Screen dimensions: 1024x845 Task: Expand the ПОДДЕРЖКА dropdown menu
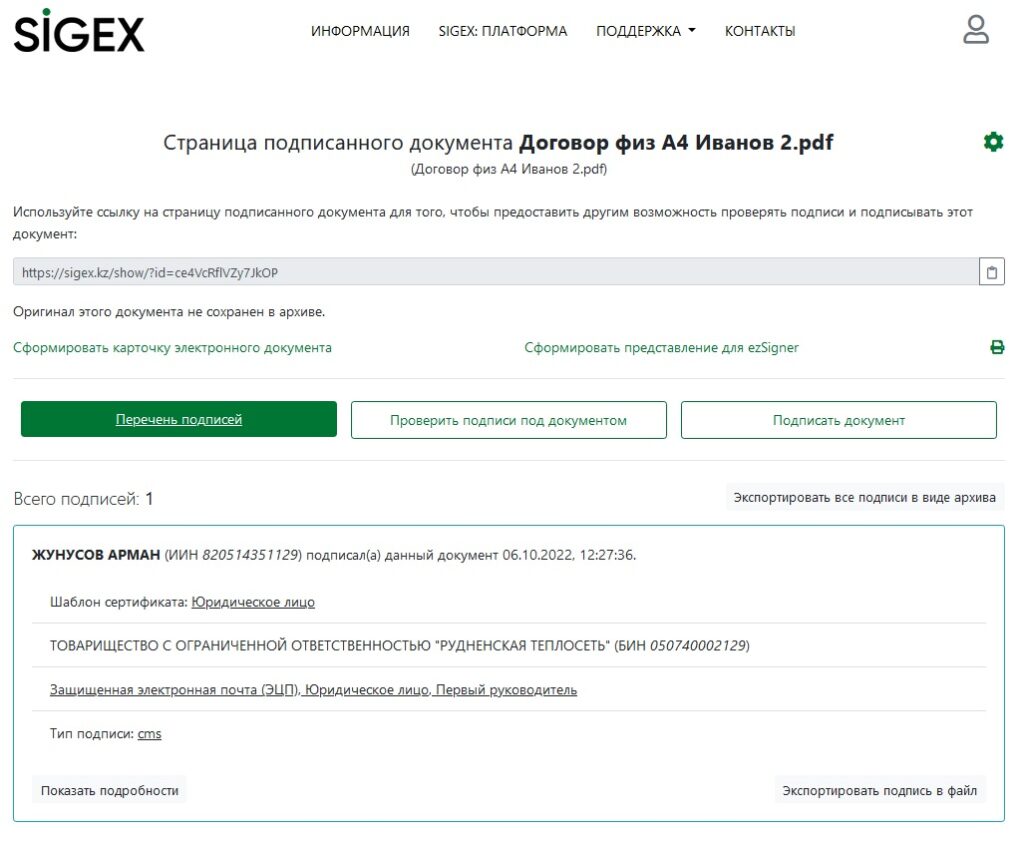point(645,31)
